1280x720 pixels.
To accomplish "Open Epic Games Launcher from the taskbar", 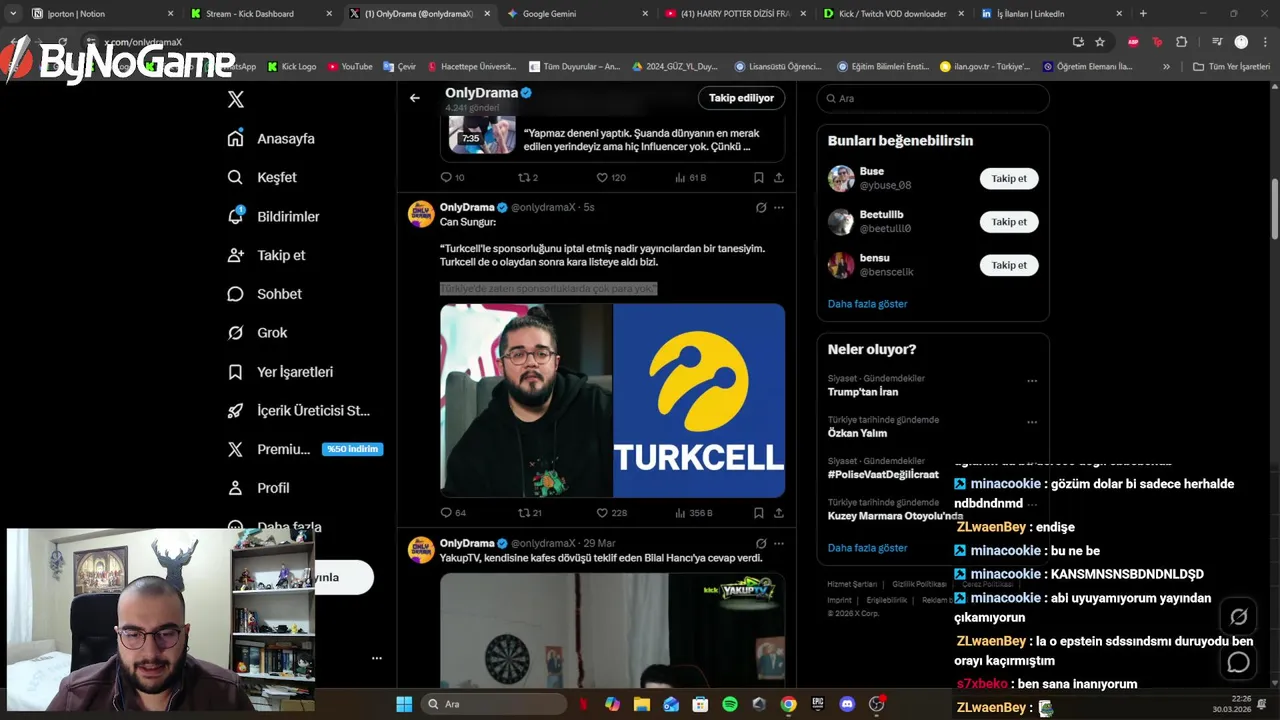I will point(818,704).
